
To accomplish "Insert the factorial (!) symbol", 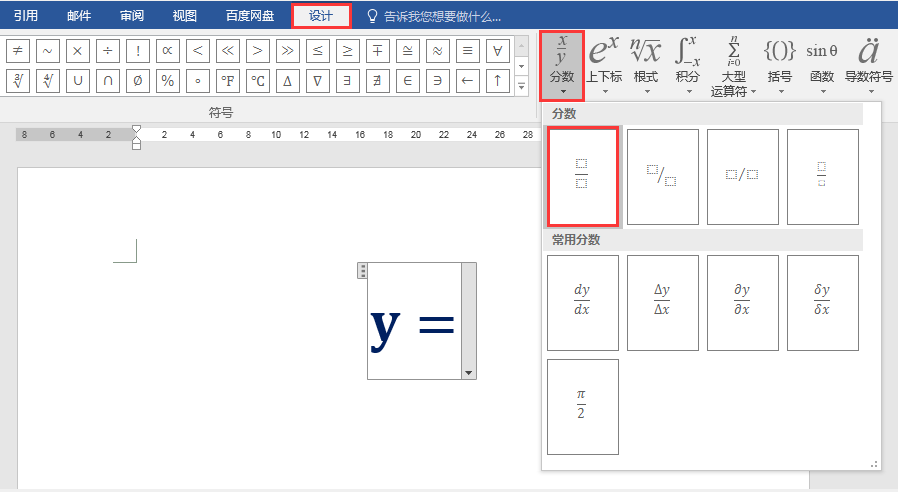I will click(137, 50).
